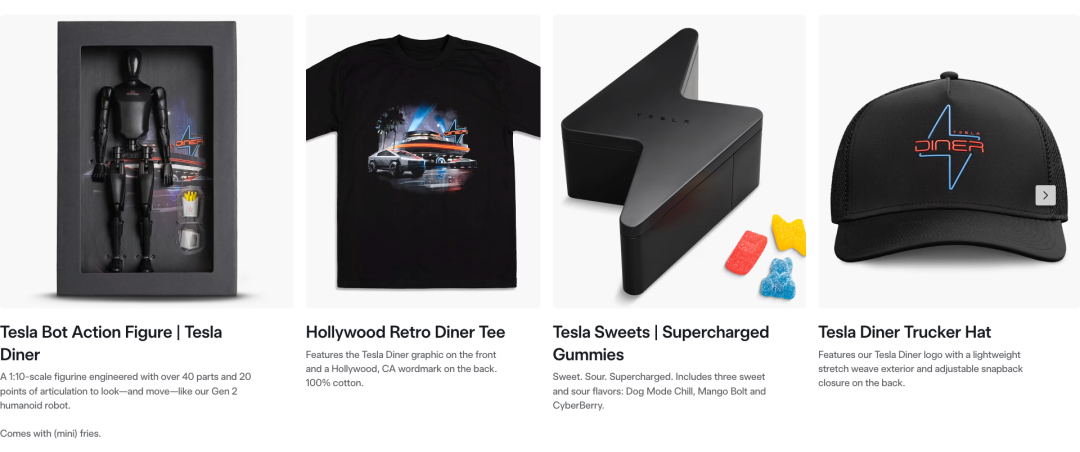Click Tesla Sweets Supercharged Gummies title
1080x452 pixels.
tap(661, 343)
